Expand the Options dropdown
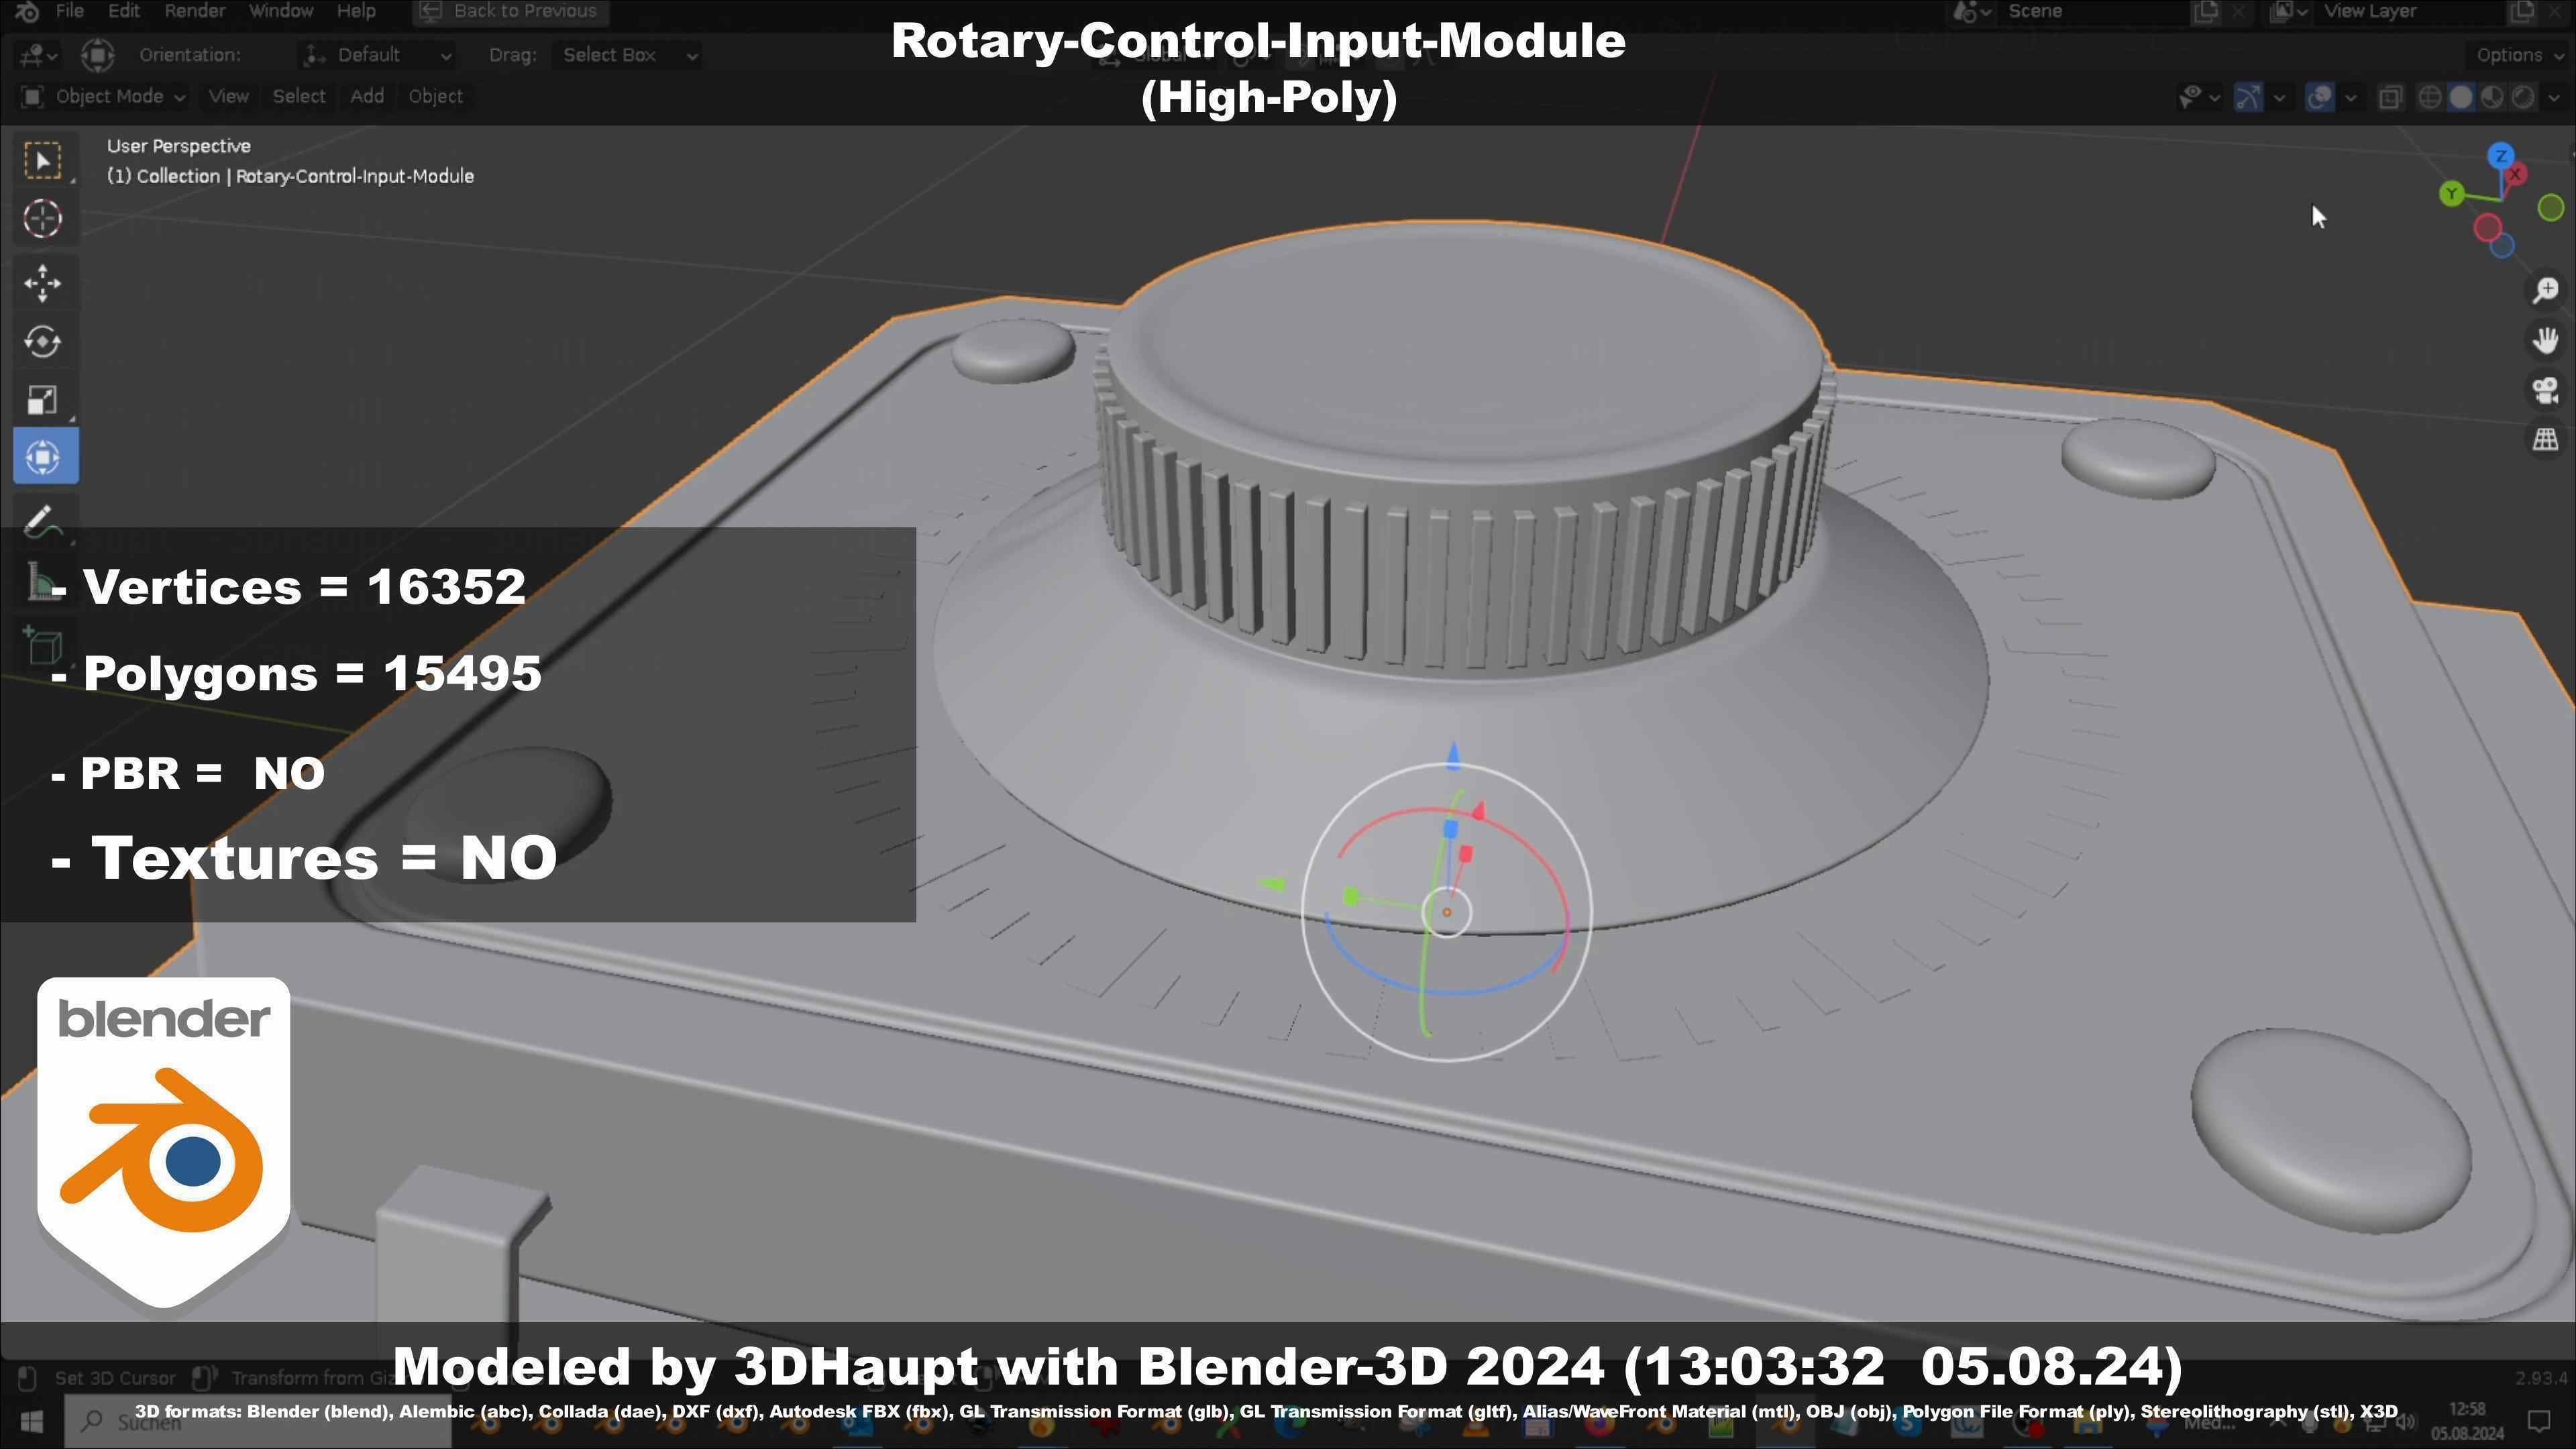Screen dimensions: 2576x1449 tap(2517, 55)
